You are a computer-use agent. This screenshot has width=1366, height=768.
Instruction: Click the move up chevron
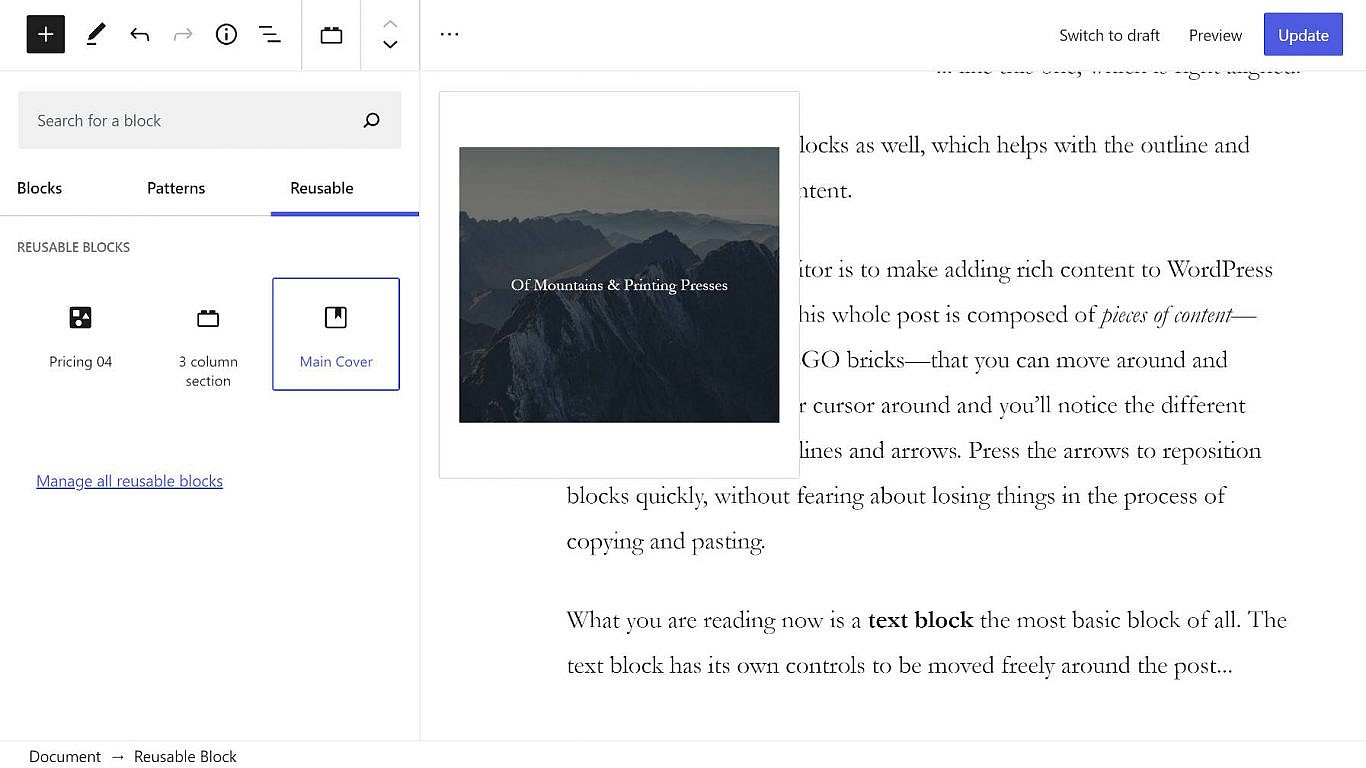390,23
